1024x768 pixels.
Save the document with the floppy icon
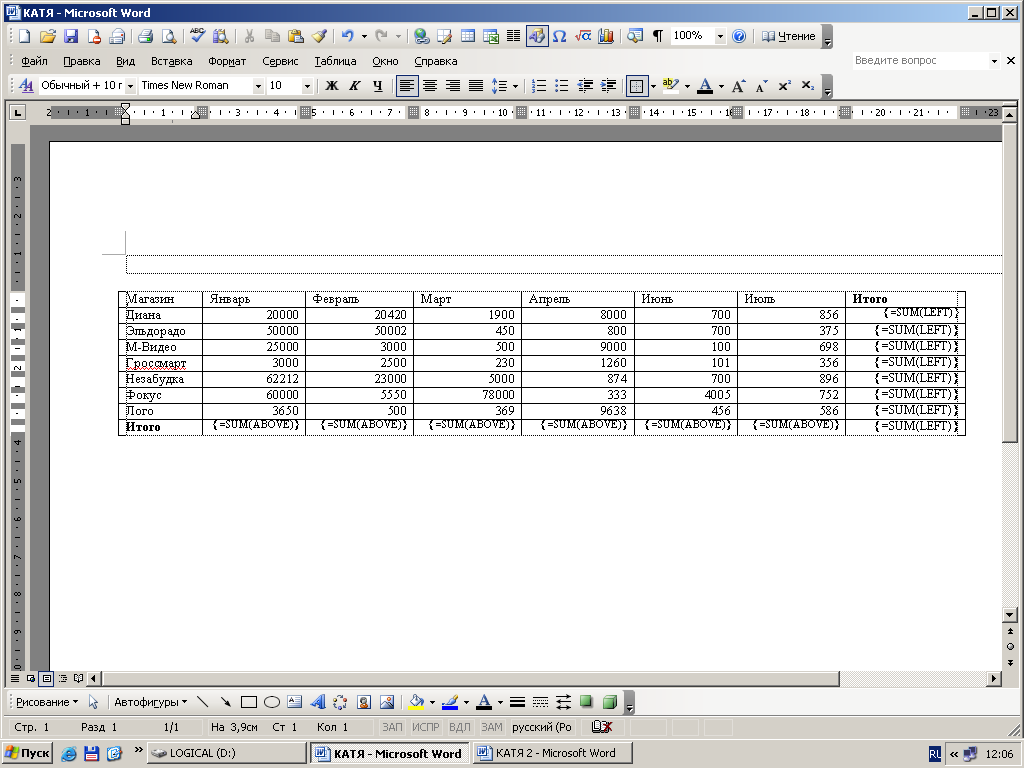click(71, 37)
